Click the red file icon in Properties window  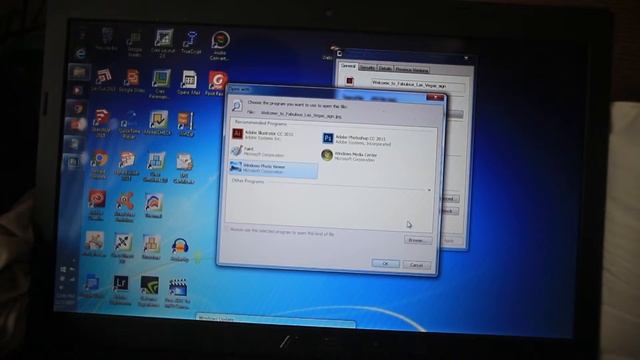click(x=349, y=81)
